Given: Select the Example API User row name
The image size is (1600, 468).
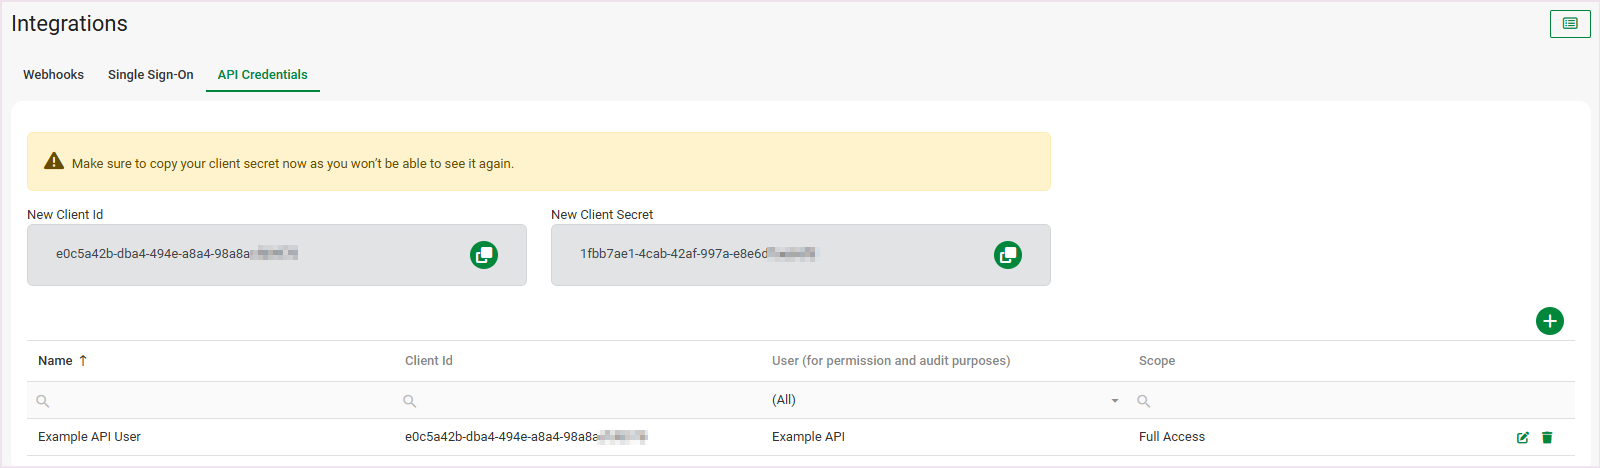Looking at the screenshot, I should 89,437.
